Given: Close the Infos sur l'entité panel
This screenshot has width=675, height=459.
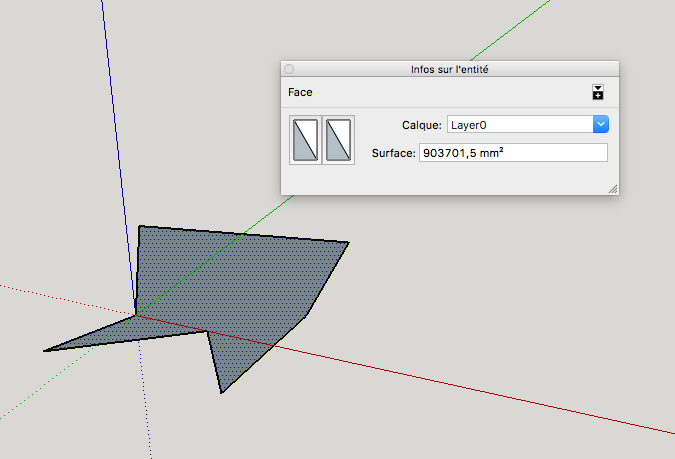Looking at the screenshot, I should click(289, 69).
